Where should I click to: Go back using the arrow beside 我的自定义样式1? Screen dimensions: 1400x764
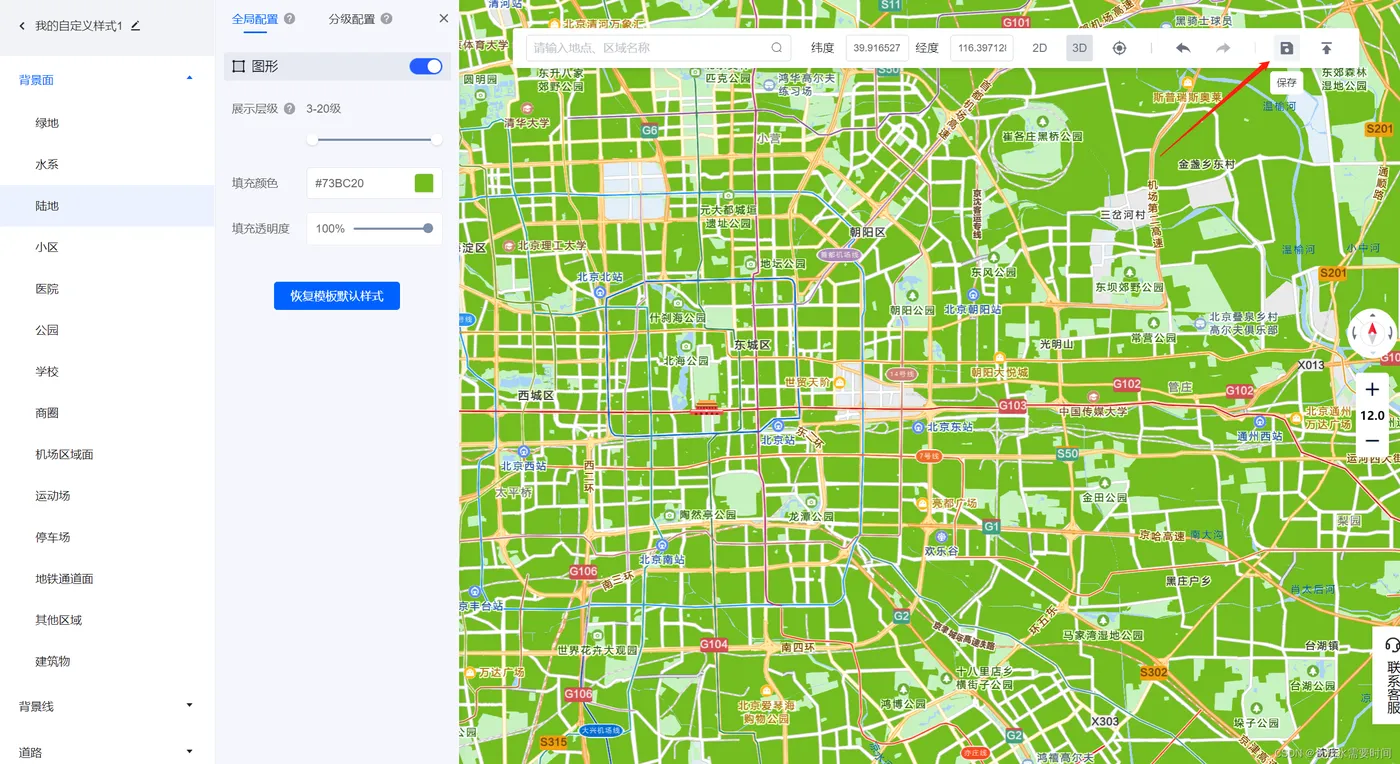click(x=22, y=26)
